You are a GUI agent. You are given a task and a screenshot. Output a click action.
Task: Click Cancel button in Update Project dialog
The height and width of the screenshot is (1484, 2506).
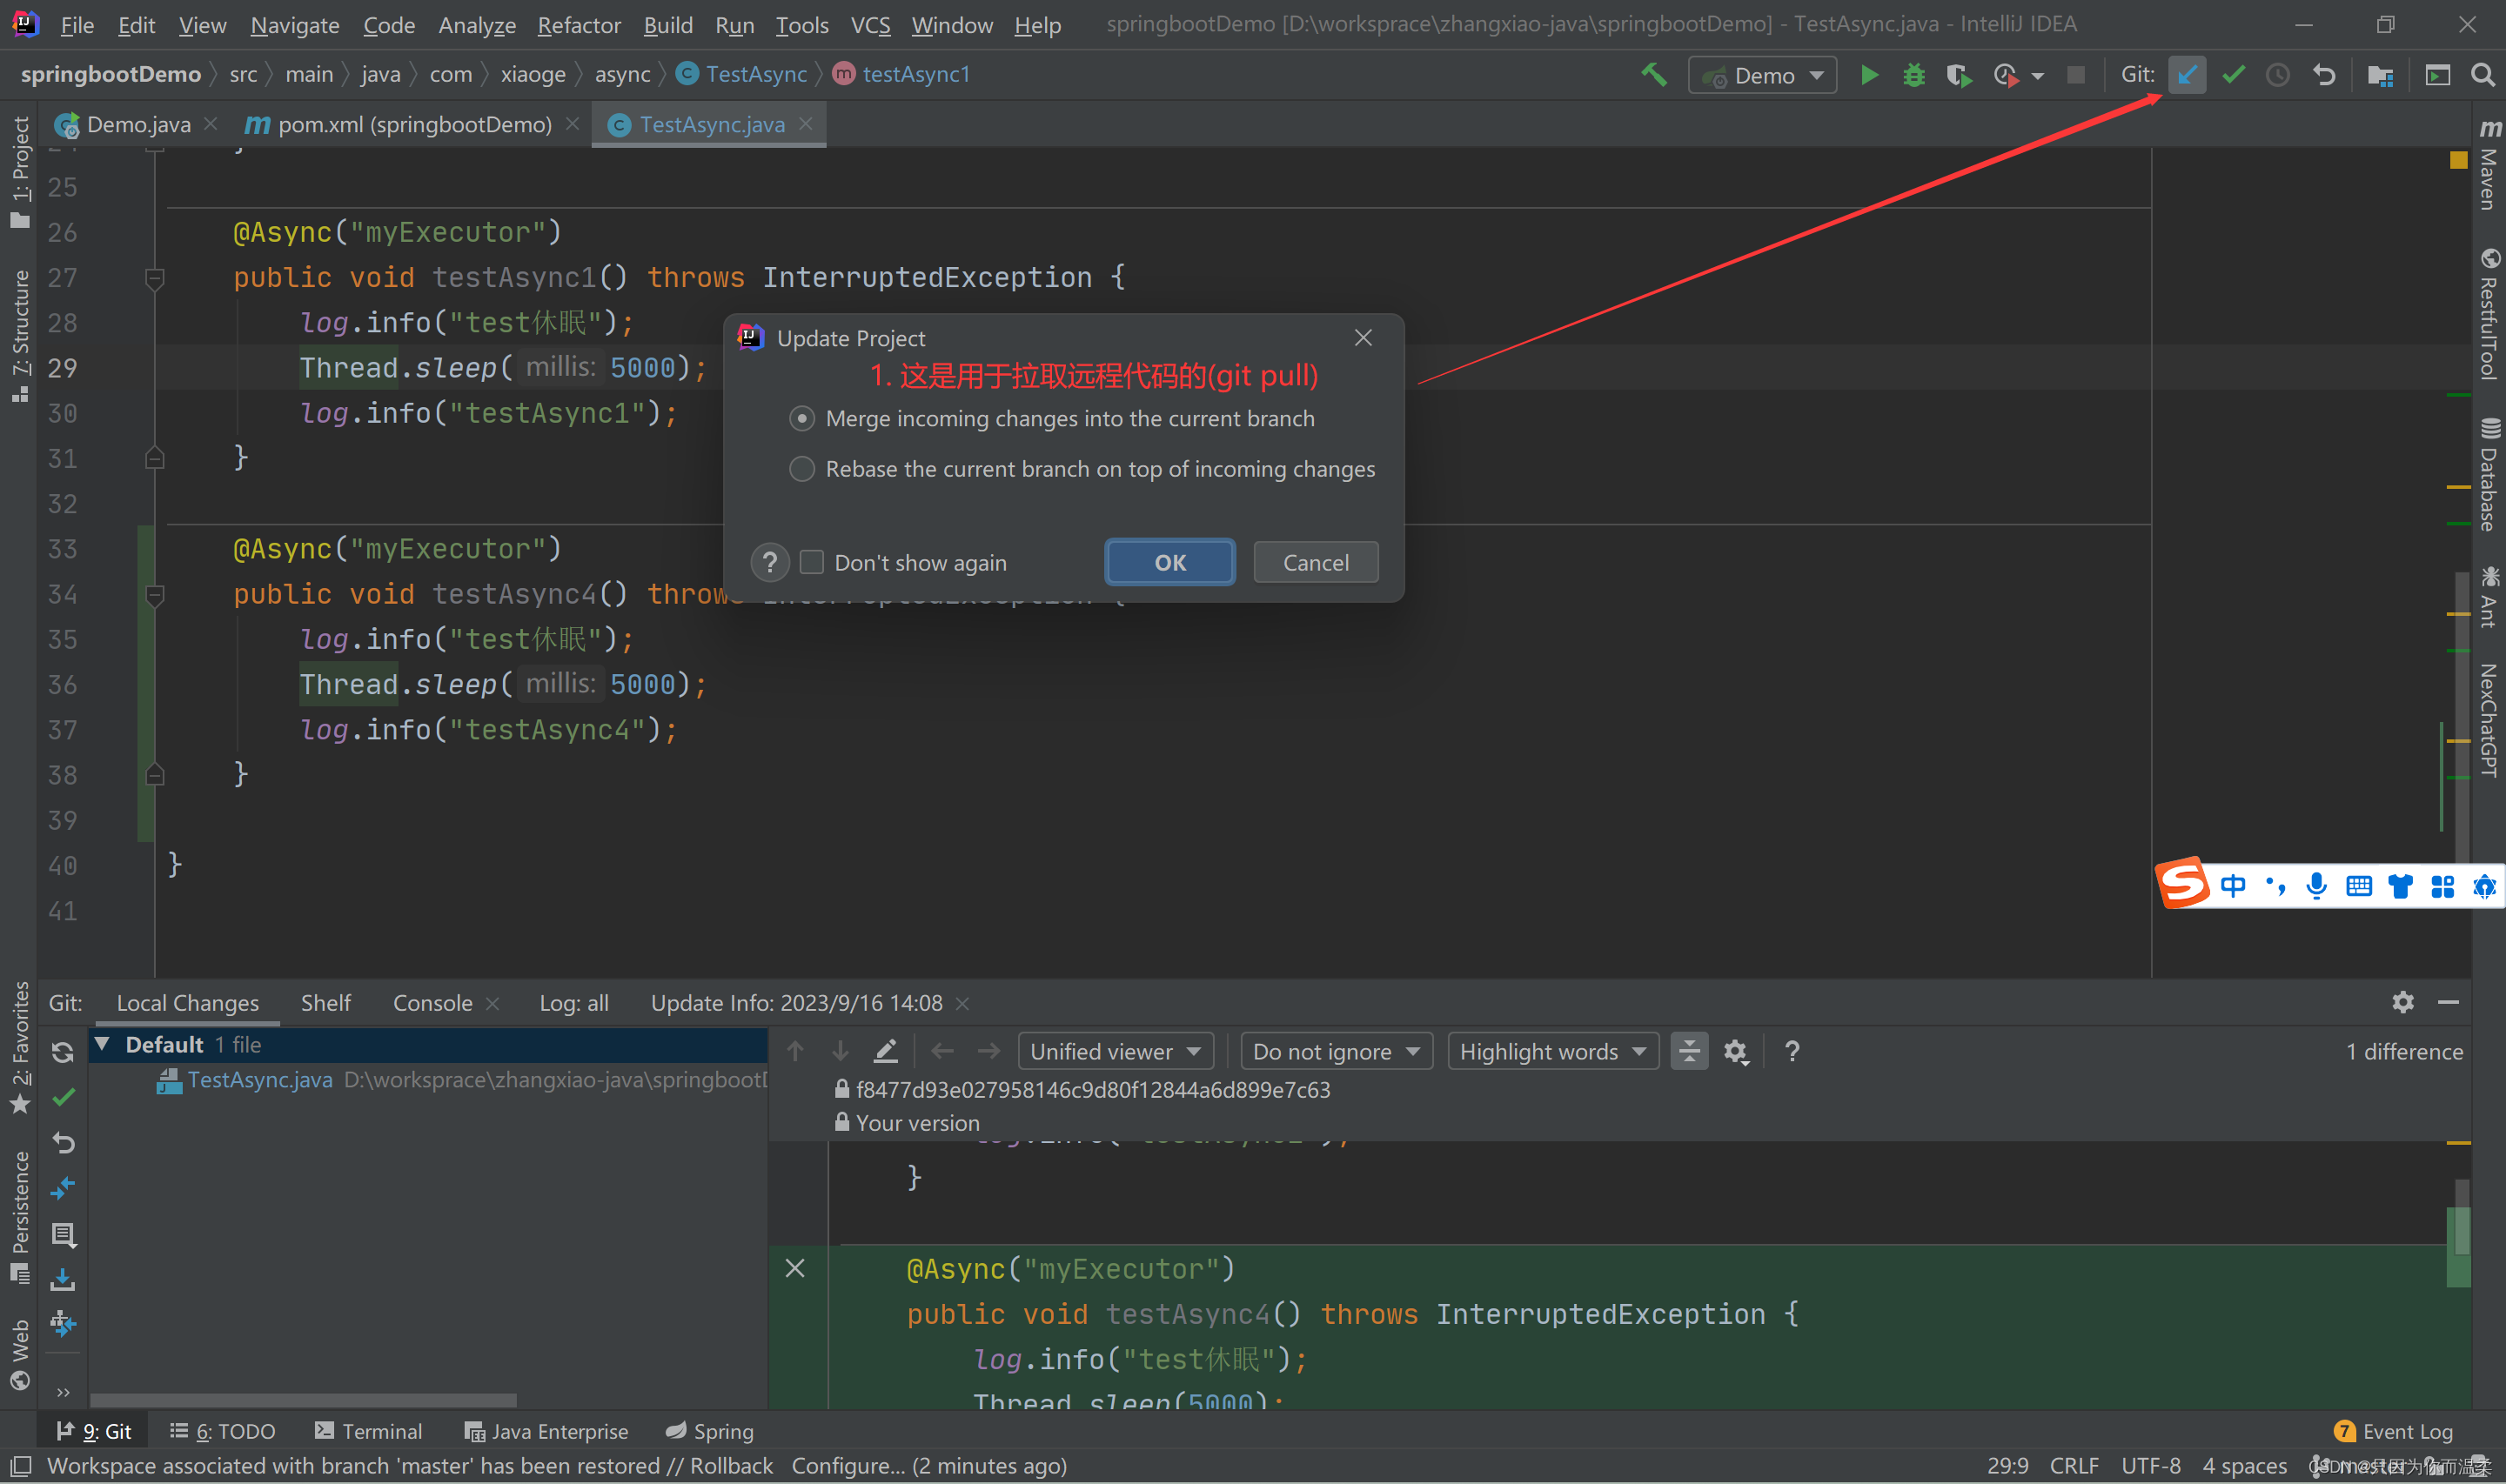tap(1315, 562)
